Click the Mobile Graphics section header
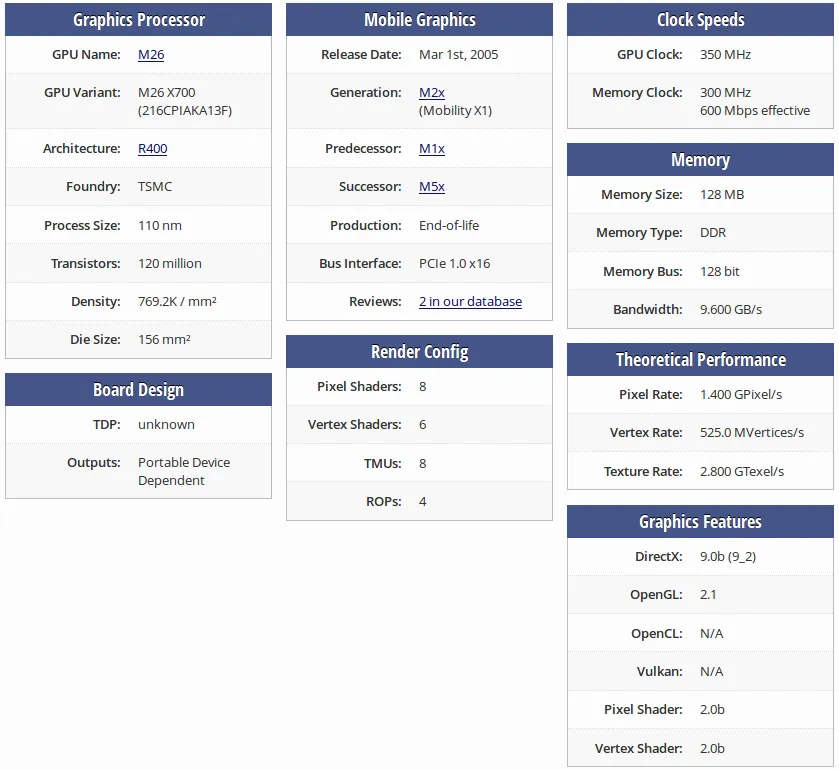The width and height of the screenshot is (839, 770). (x=420, y=20)
